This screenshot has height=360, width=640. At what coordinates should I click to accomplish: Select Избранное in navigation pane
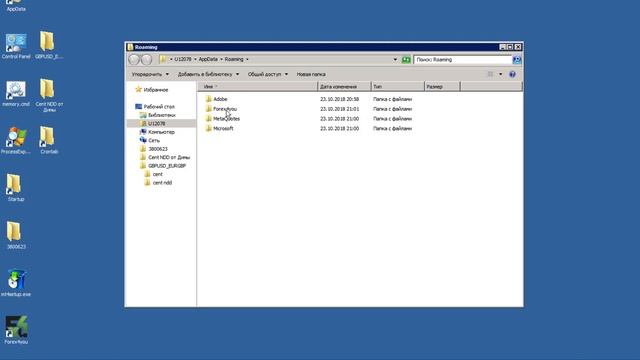point(151,89)
